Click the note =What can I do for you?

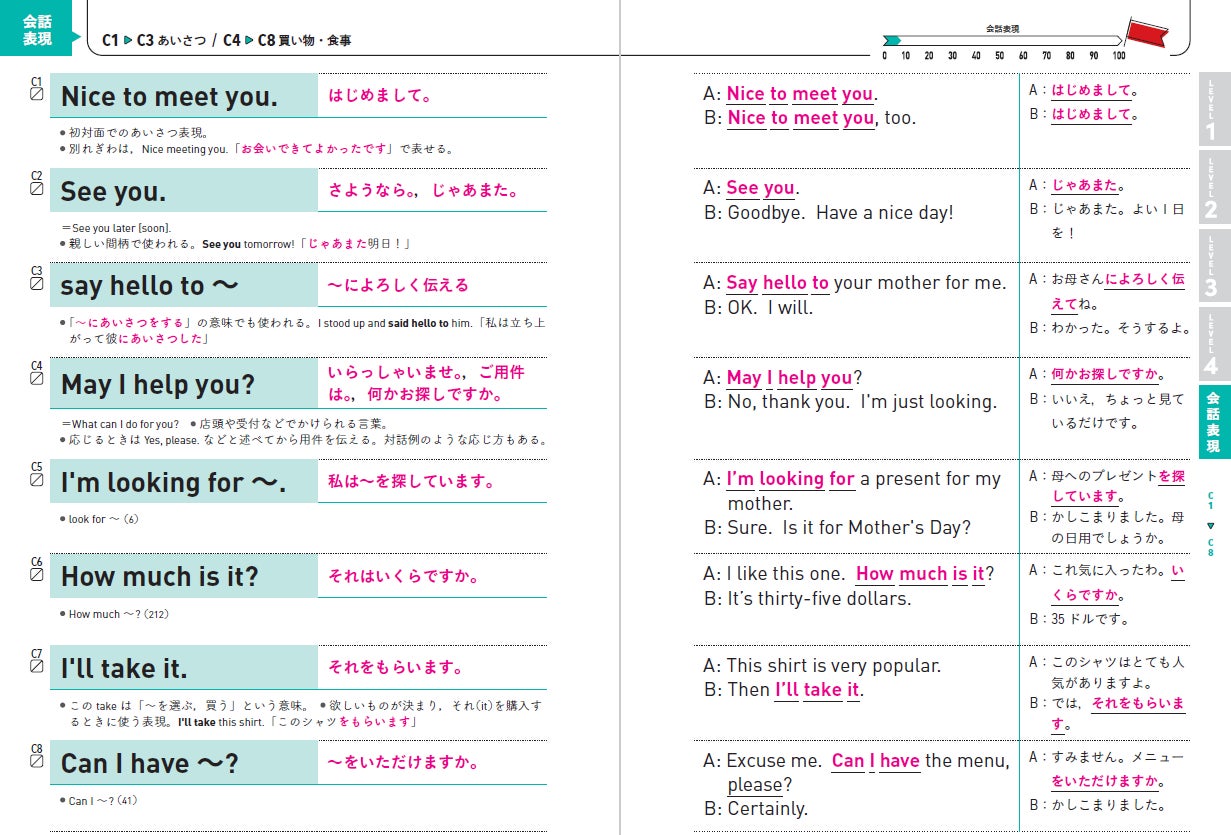[120, 423]
